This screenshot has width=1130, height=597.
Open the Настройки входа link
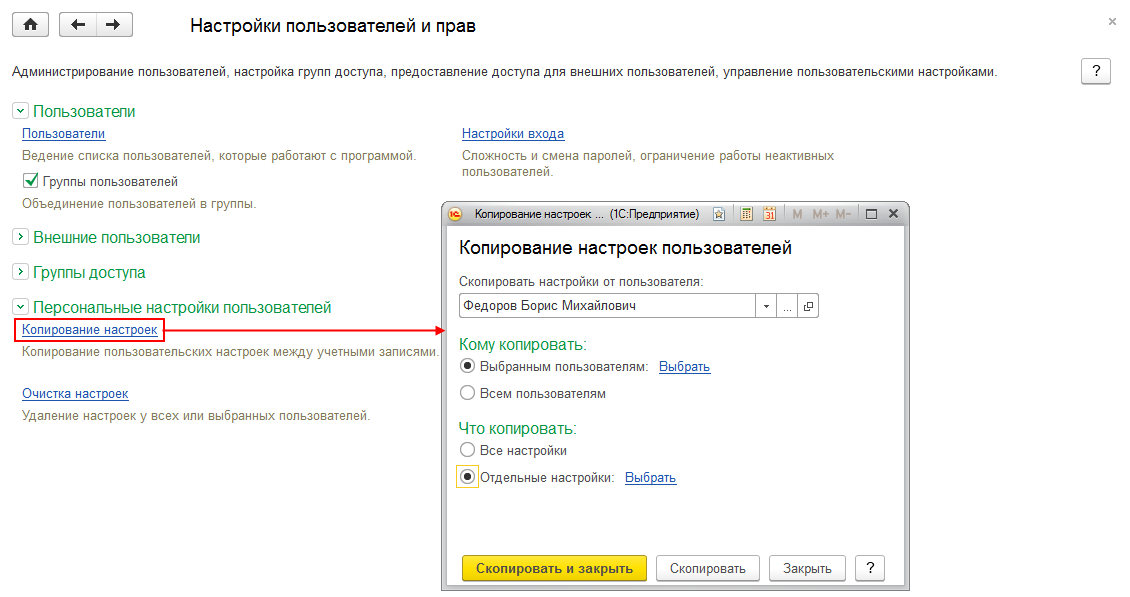tap(512, 133)
